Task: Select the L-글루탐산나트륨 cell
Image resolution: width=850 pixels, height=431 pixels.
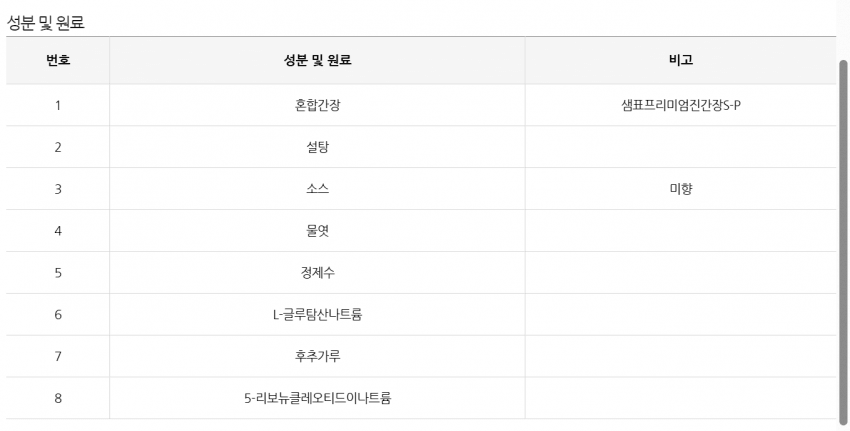Action: pos(317,315)
